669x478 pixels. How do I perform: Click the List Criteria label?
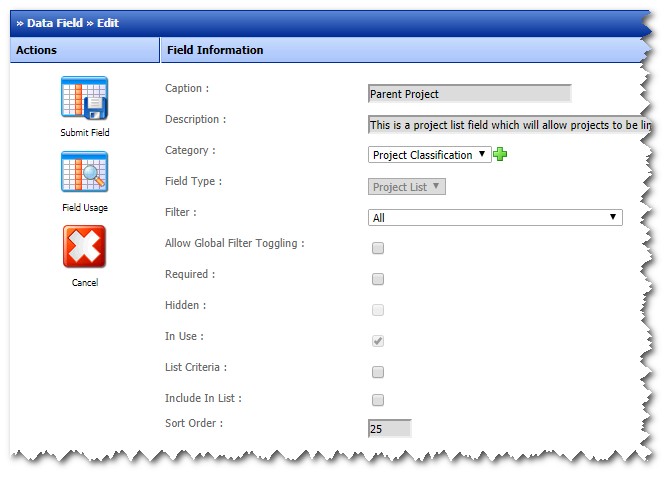[196, 367]
